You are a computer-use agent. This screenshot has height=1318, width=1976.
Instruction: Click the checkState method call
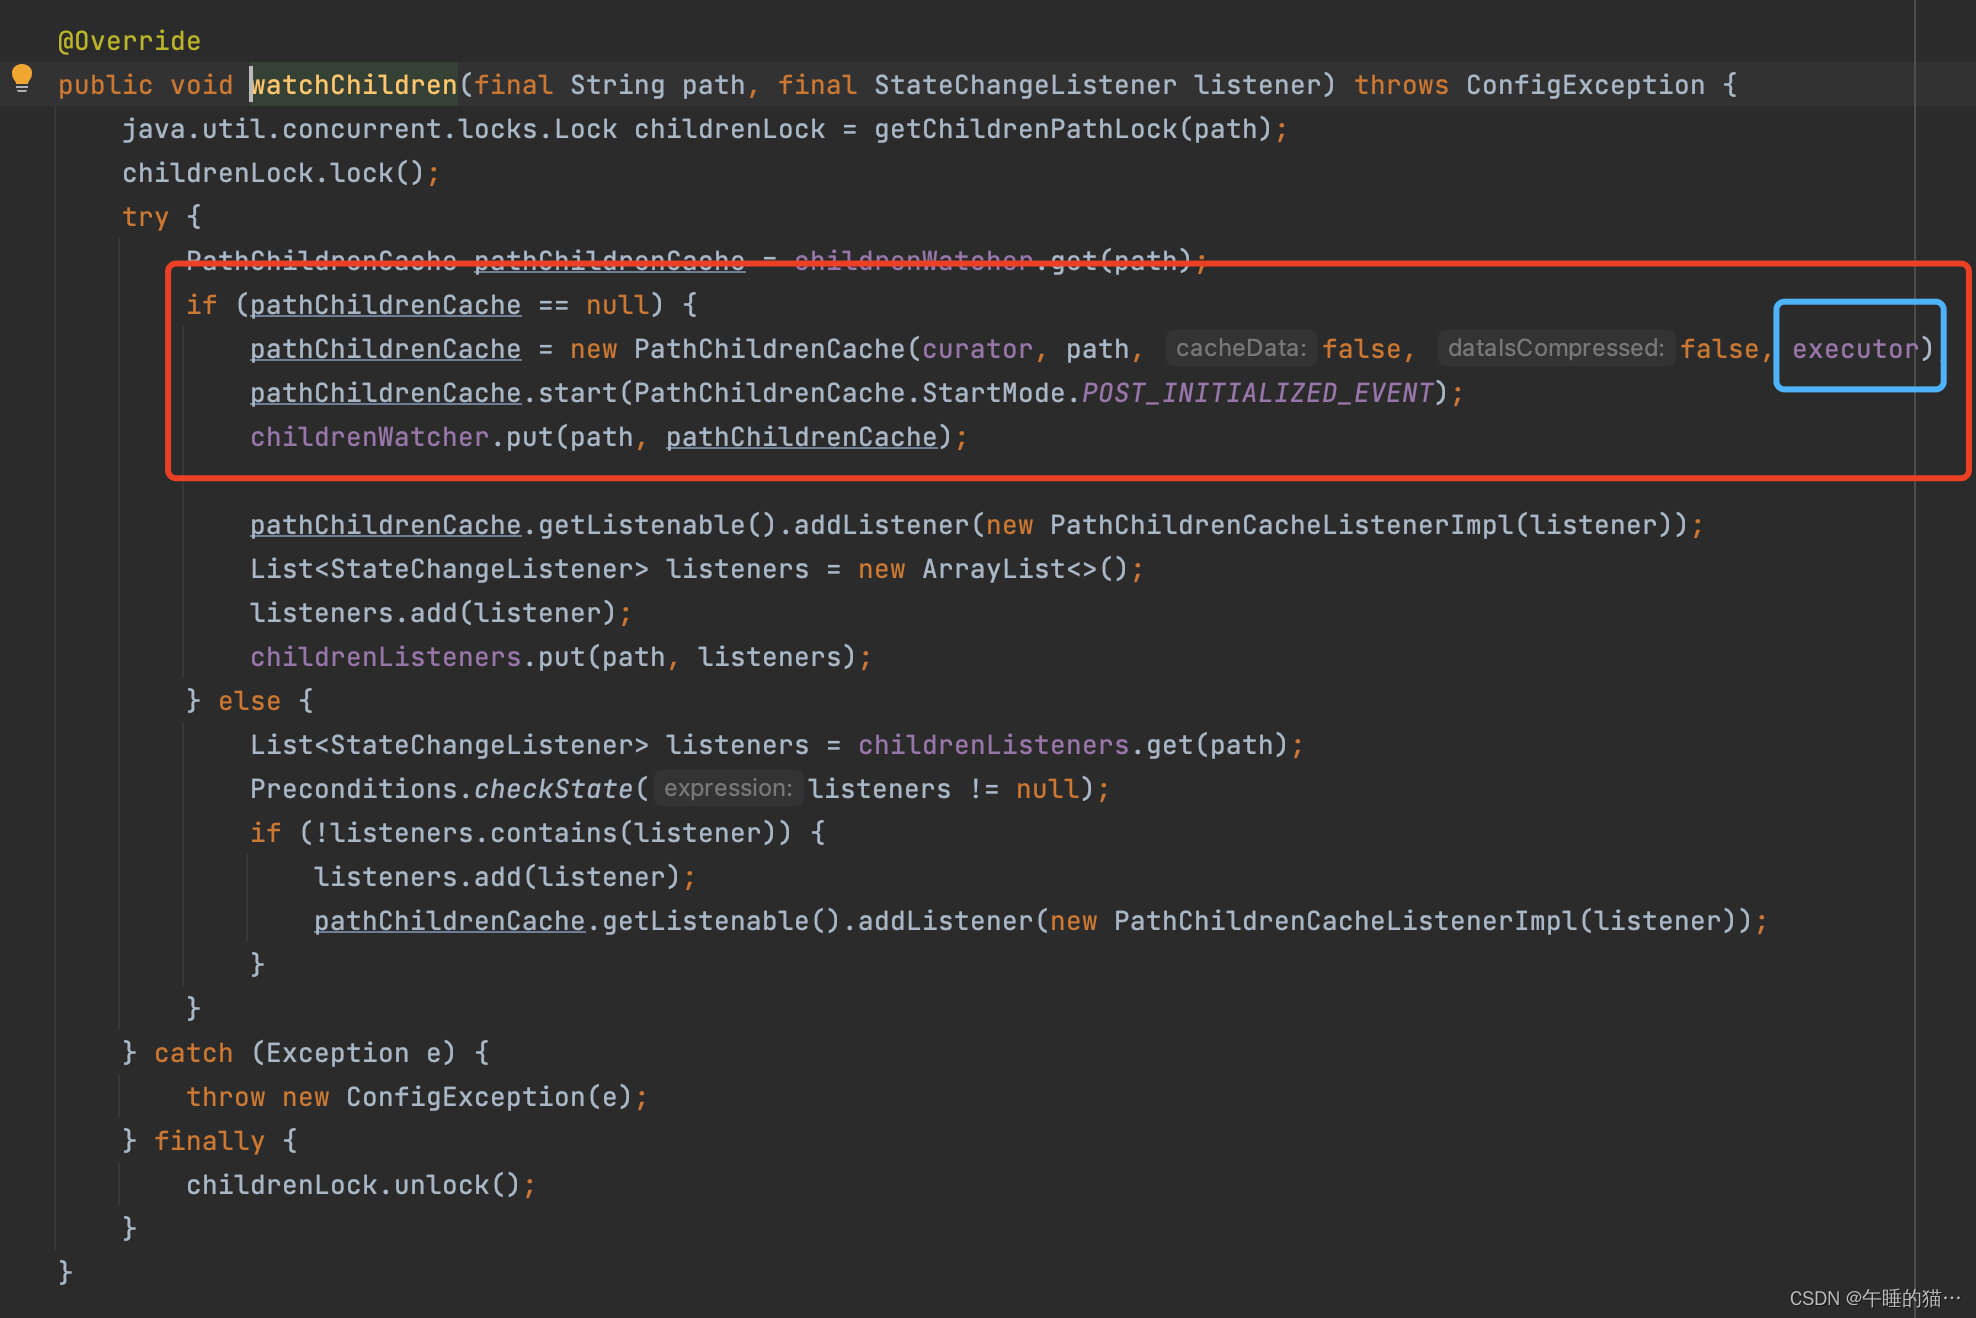553,789
